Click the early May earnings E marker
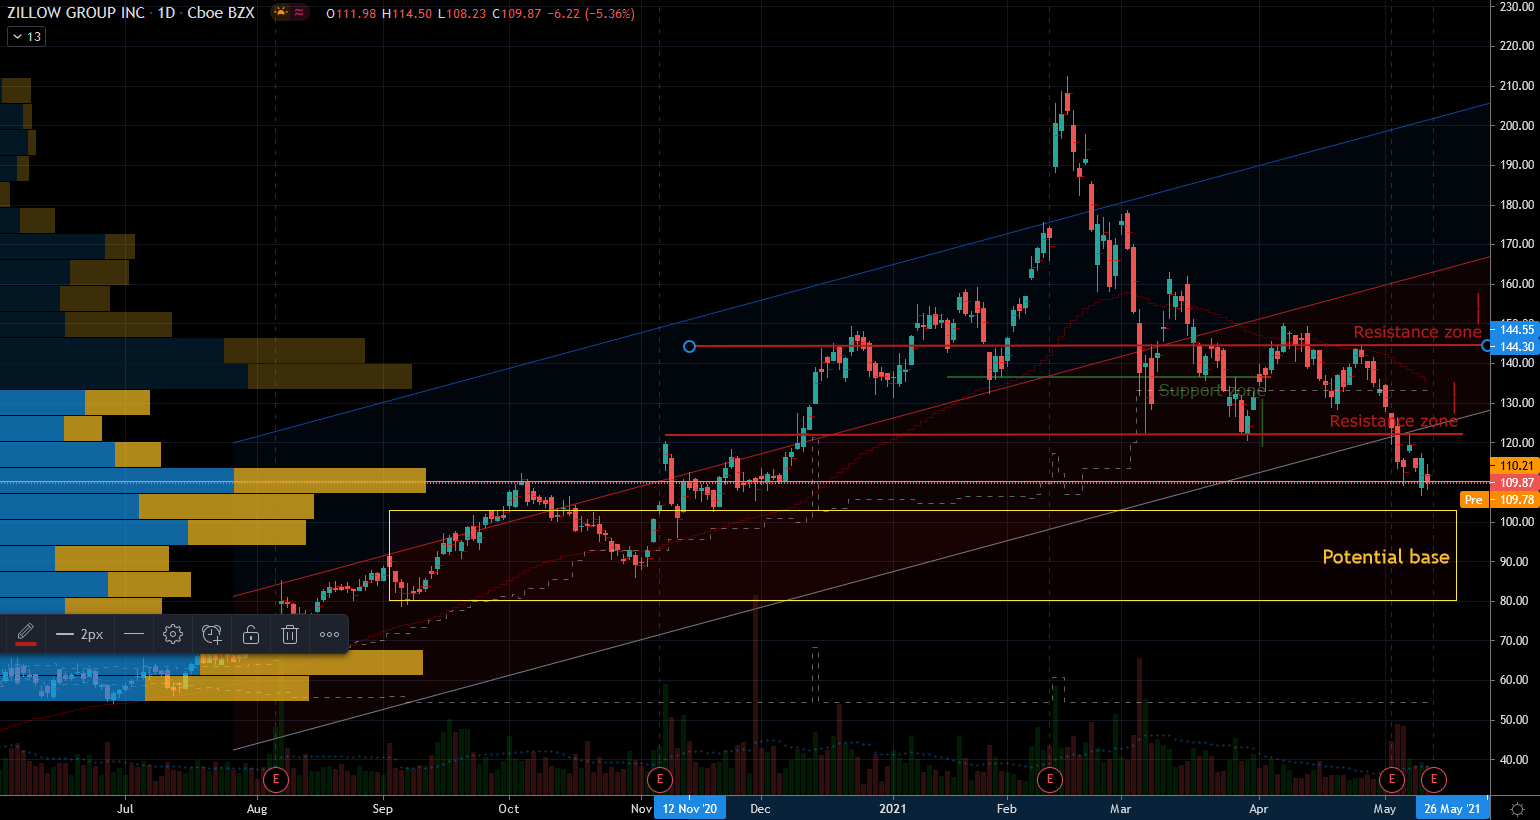 point(1391,779)
